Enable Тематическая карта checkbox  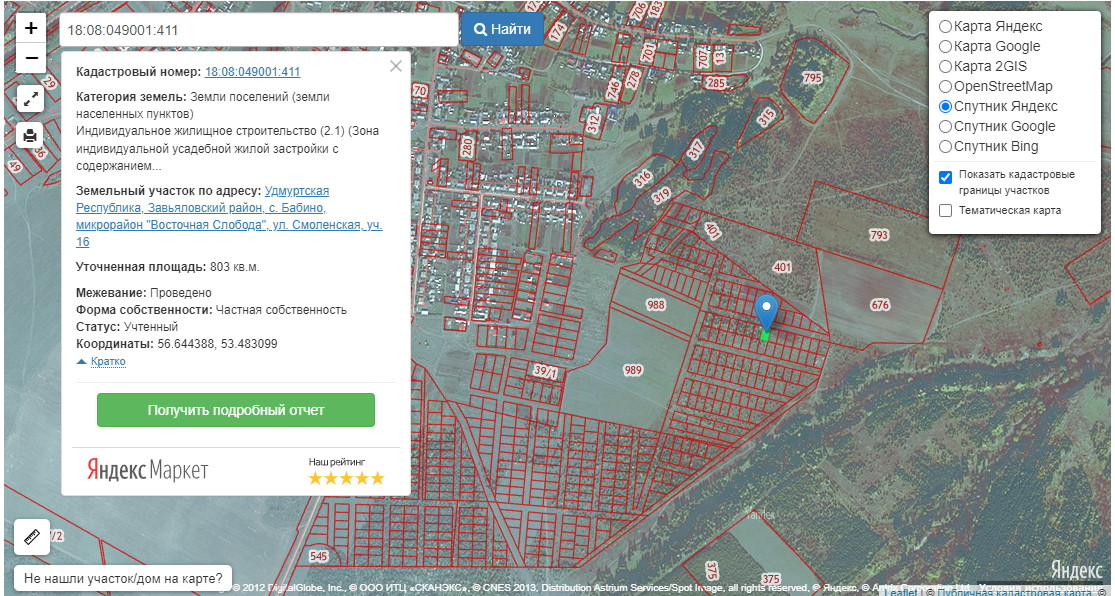click(945, 211)
